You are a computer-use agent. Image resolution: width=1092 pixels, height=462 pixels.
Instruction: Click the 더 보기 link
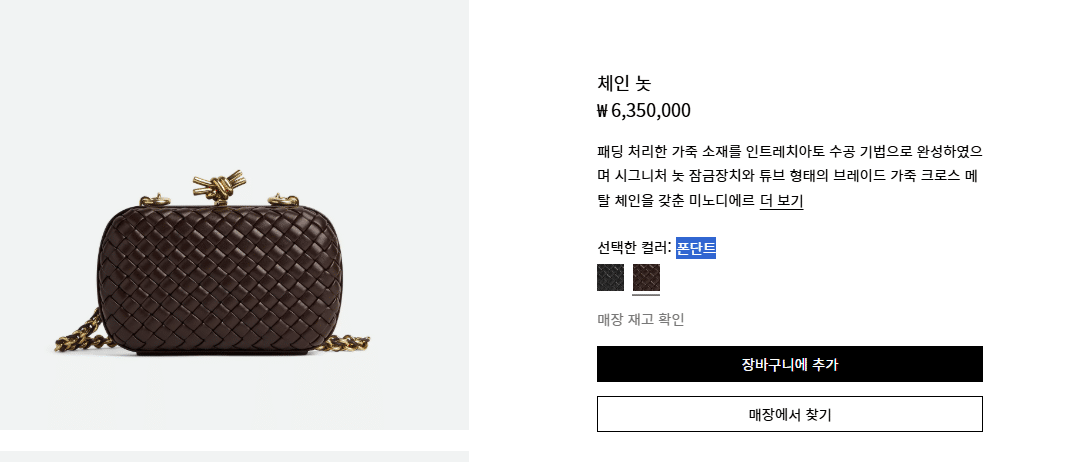[x=781, y=201]
